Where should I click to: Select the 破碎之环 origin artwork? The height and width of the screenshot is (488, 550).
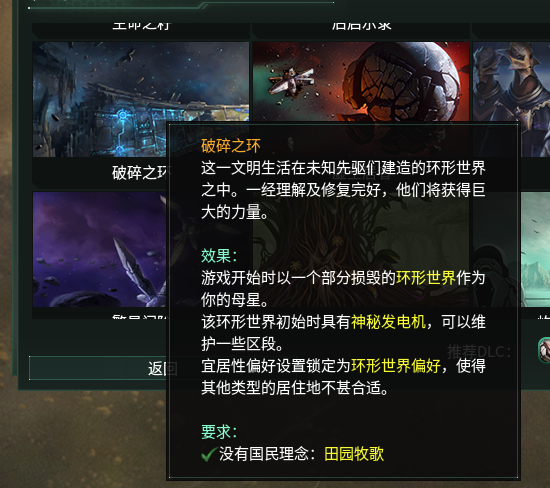pyautogui.click(x=141, y=99)
